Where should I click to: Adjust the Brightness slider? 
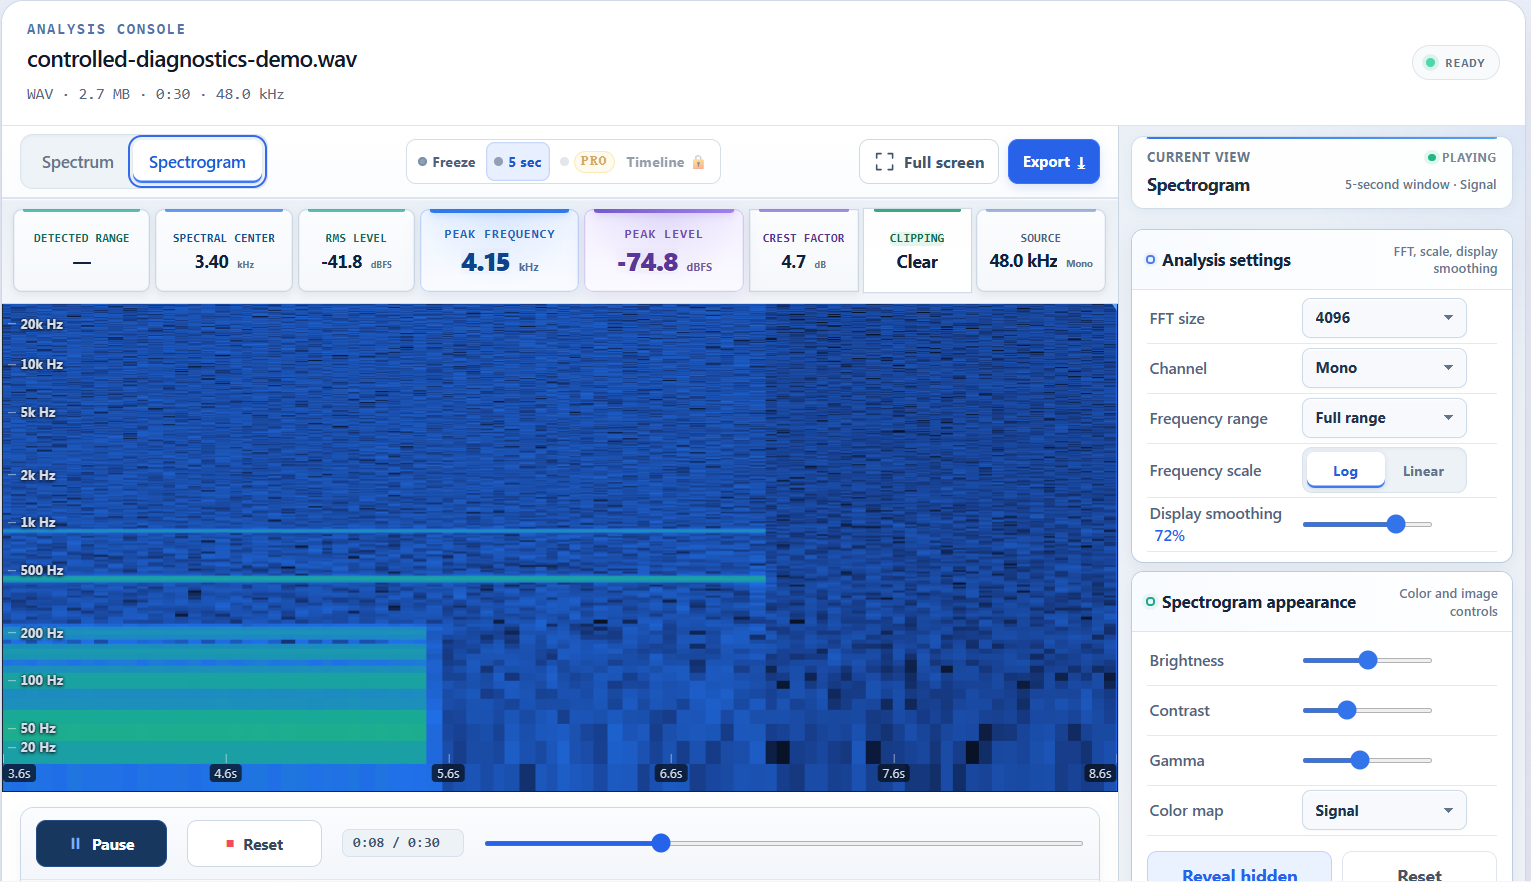1367,660
